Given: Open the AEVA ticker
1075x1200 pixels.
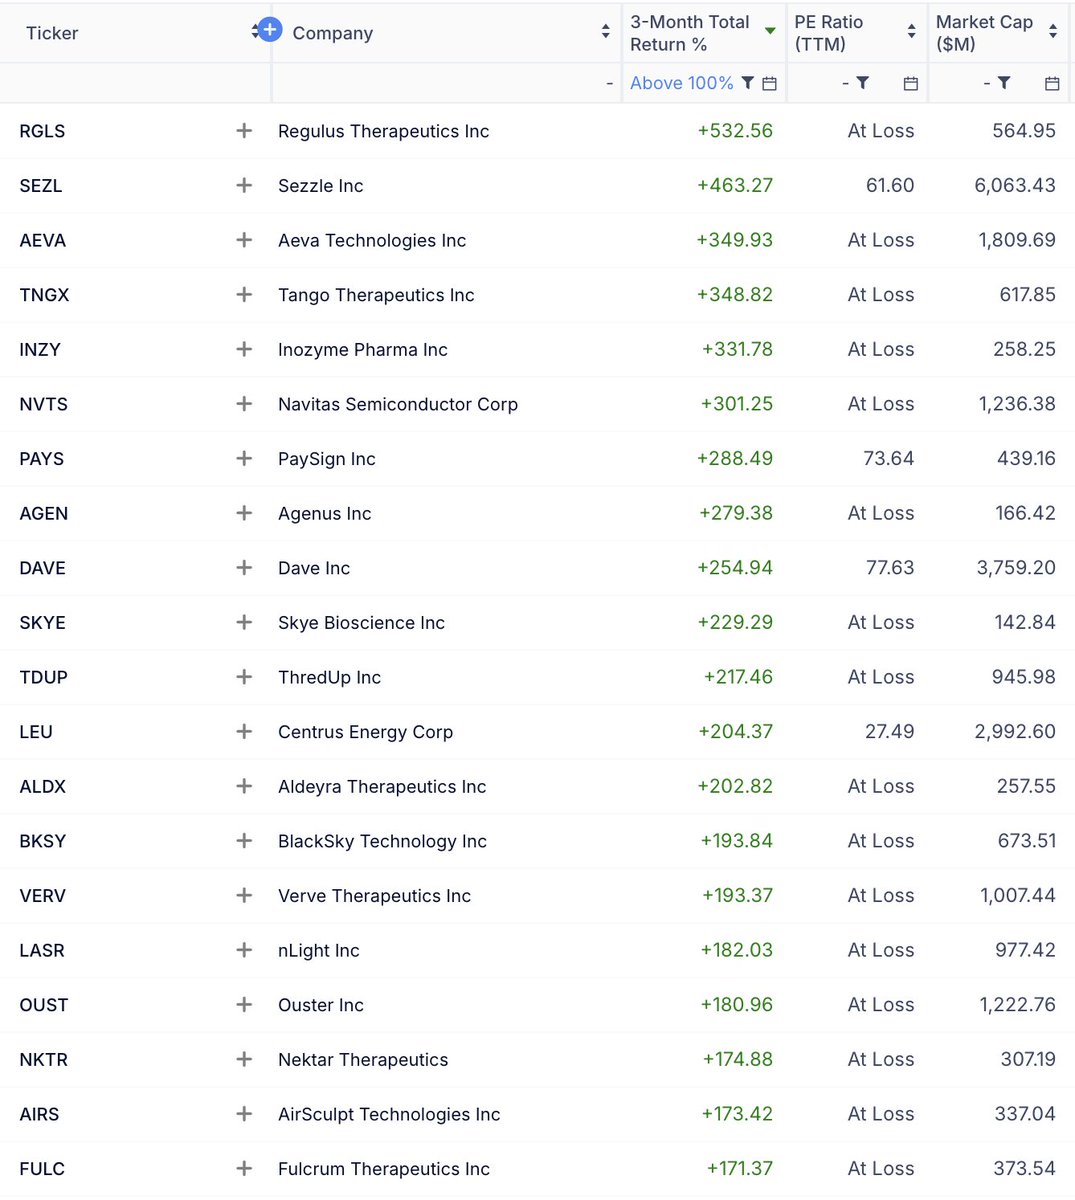Looking at the screenshot, I should click(x=43, y=240).
